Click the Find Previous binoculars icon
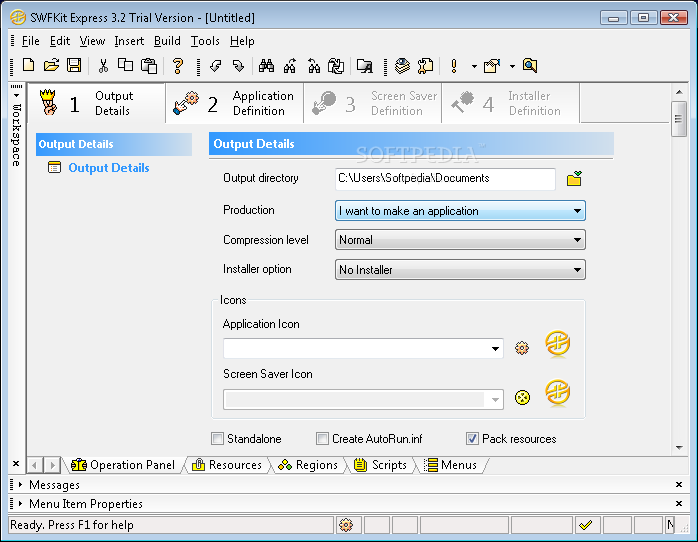Screen dimensions: 698x542 [x=314, y=66]
